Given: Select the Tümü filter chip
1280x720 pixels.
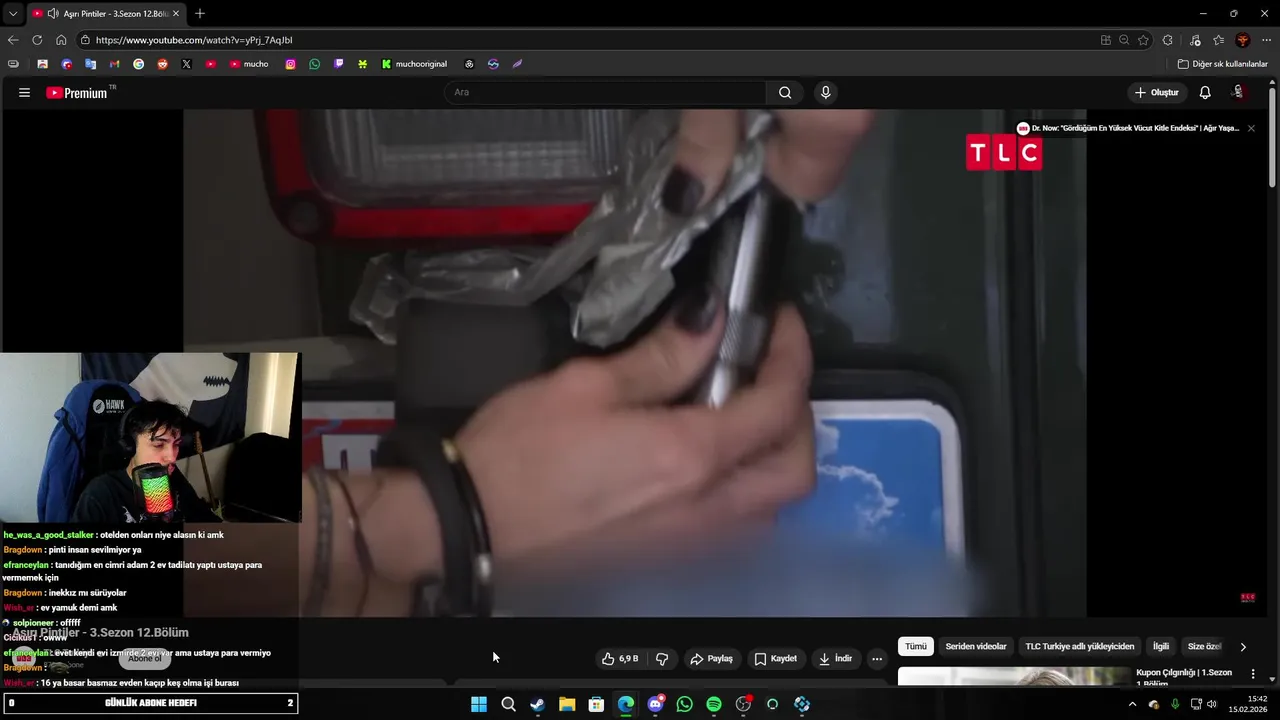Looking at the screenshot, I should point(916,646).
